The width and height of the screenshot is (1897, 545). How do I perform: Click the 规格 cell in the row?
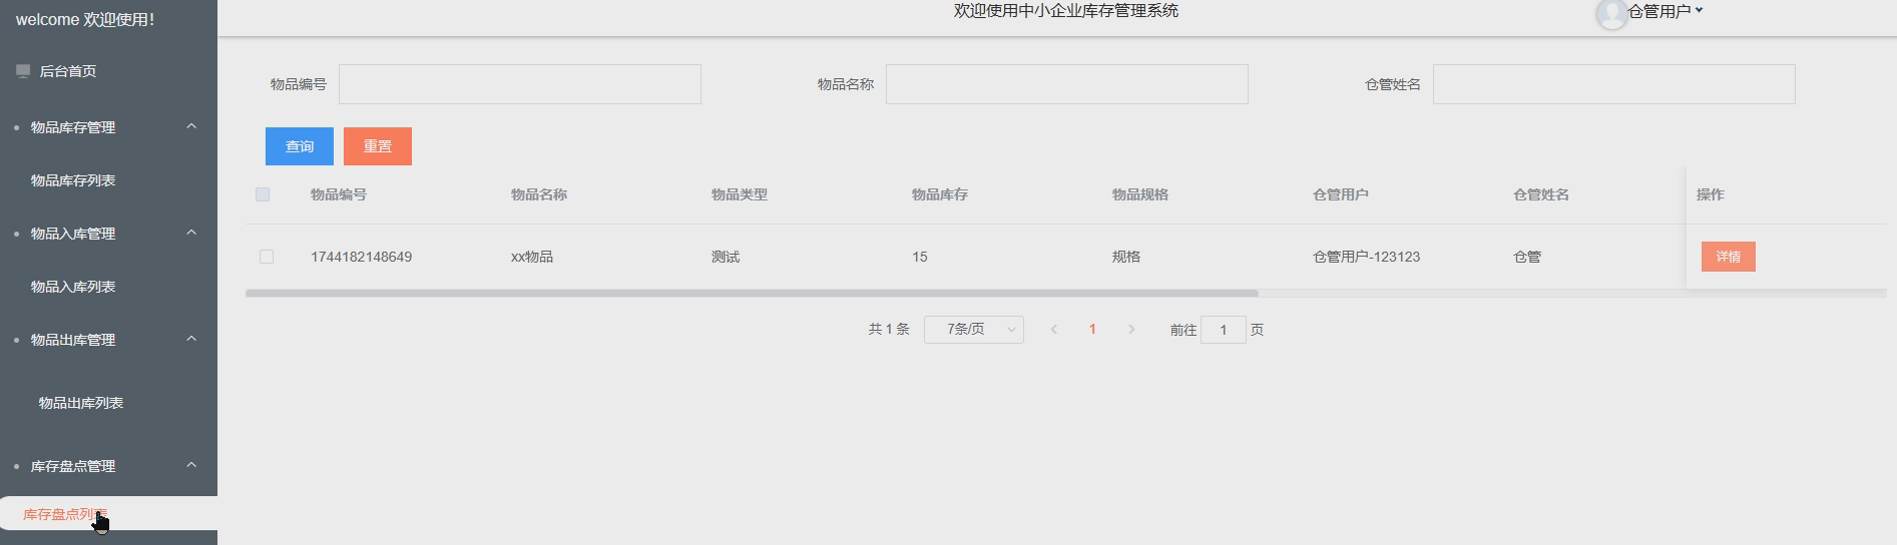[x=1126, y=257]
